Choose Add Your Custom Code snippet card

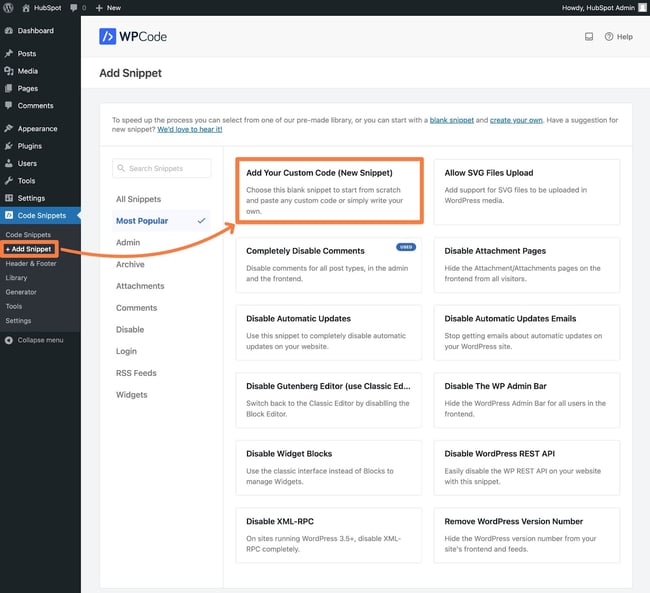(x=329, y=192)
